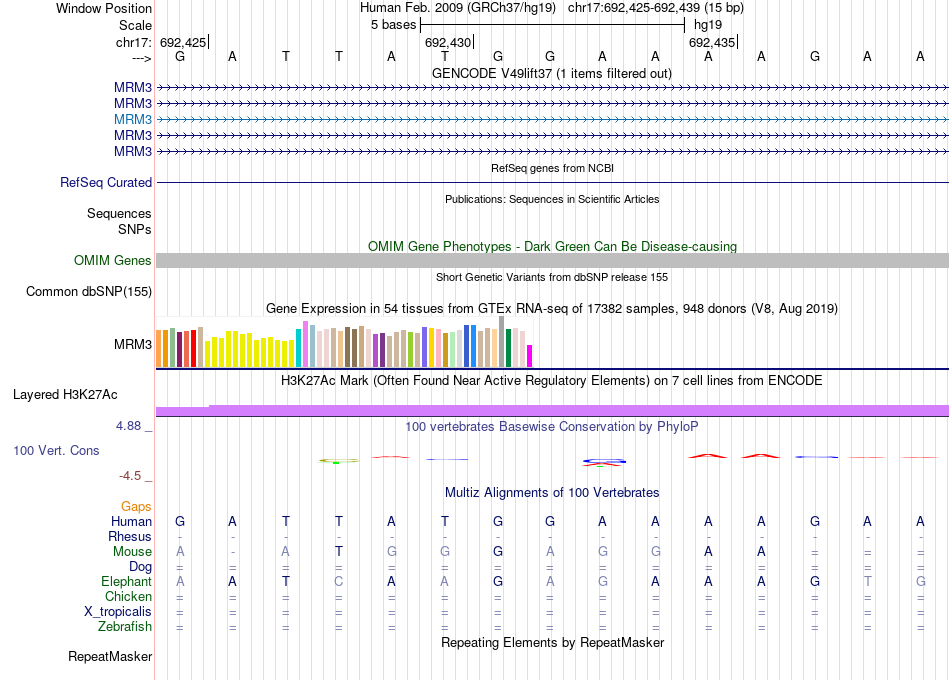The height and width of the screenshot is (680, 950).
Task: Click the hg19 label beside scale bar
Action: (x=708, y=25)
